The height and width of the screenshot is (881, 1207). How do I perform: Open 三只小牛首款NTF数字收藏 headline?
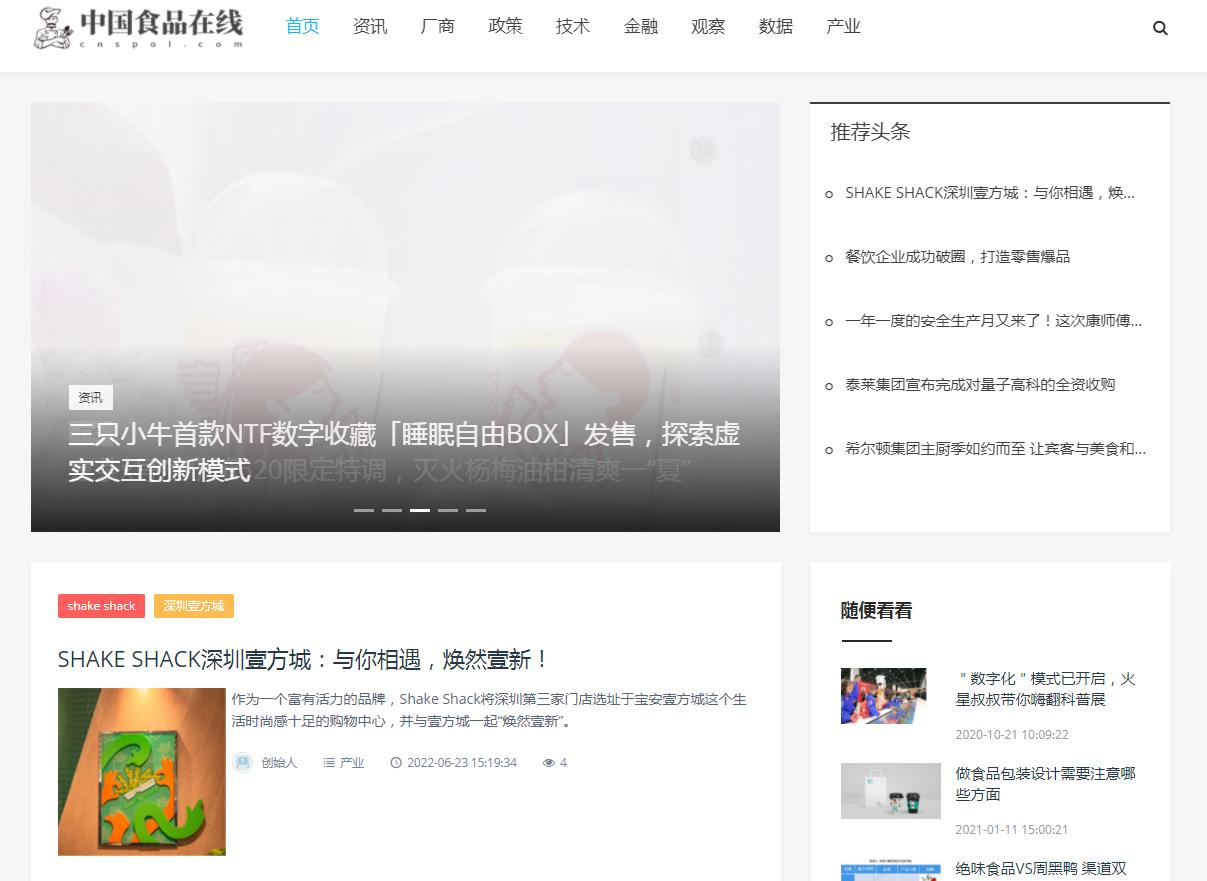405,452
